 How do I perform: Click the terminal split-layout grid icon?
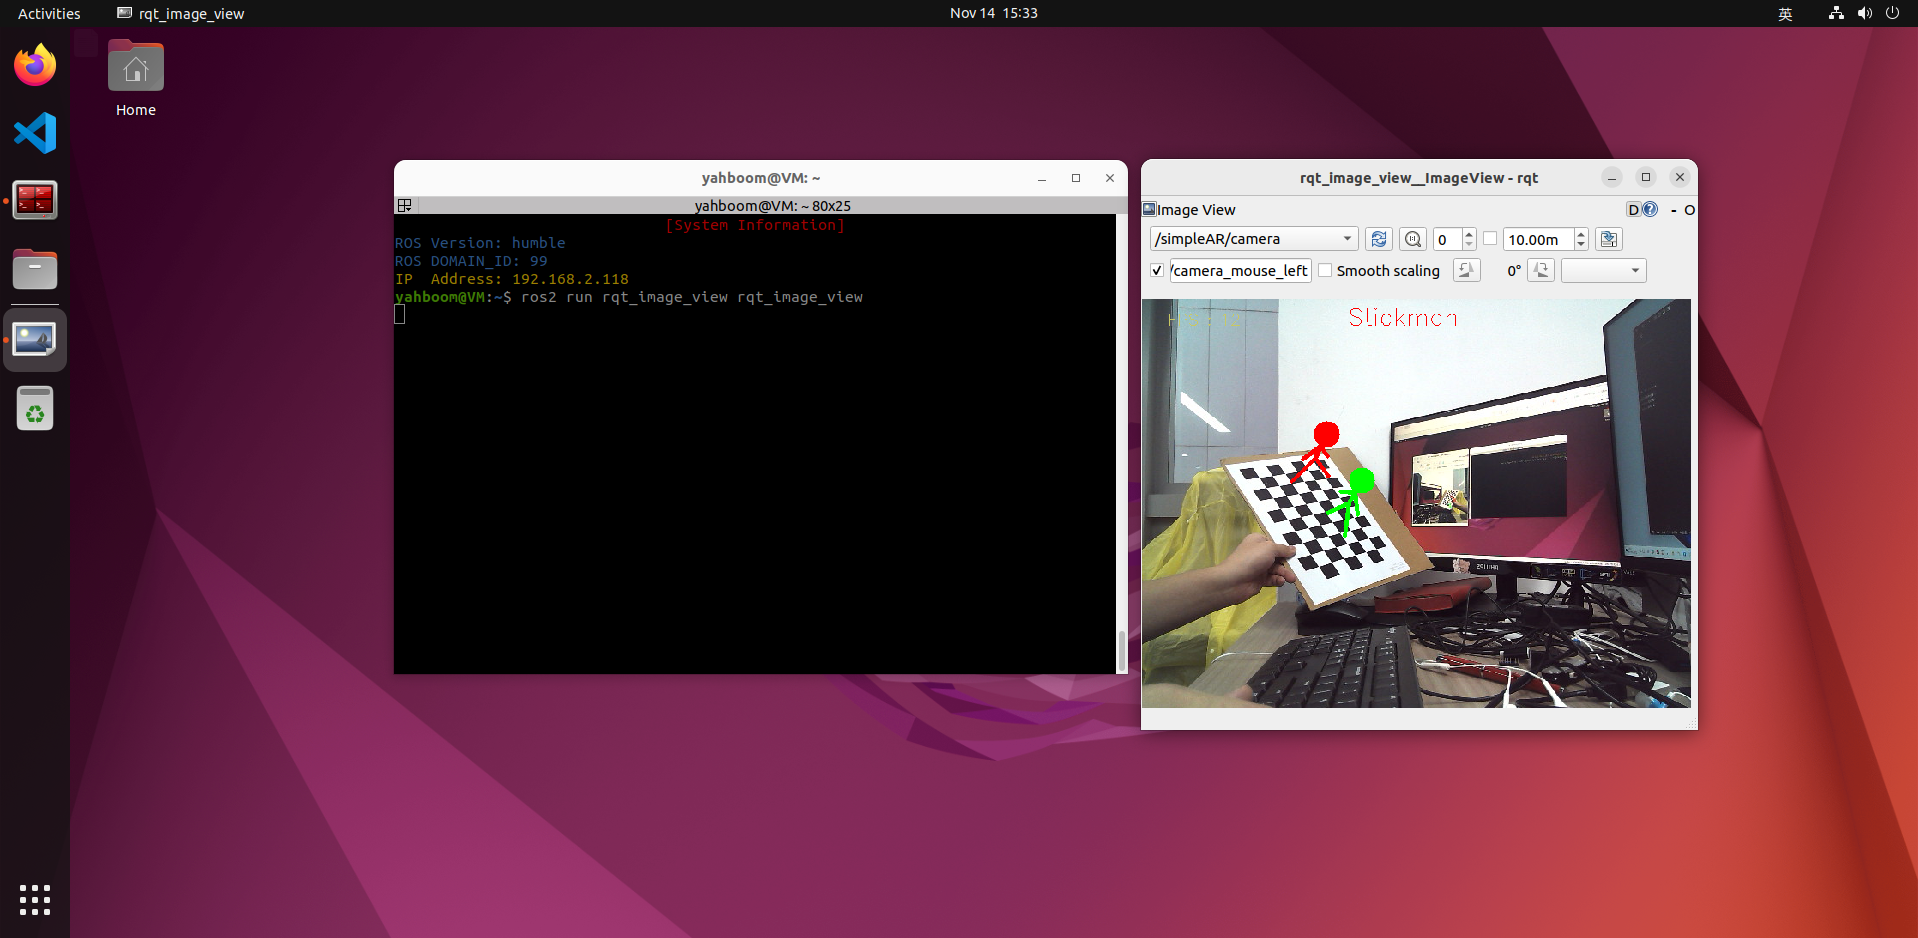405,205
